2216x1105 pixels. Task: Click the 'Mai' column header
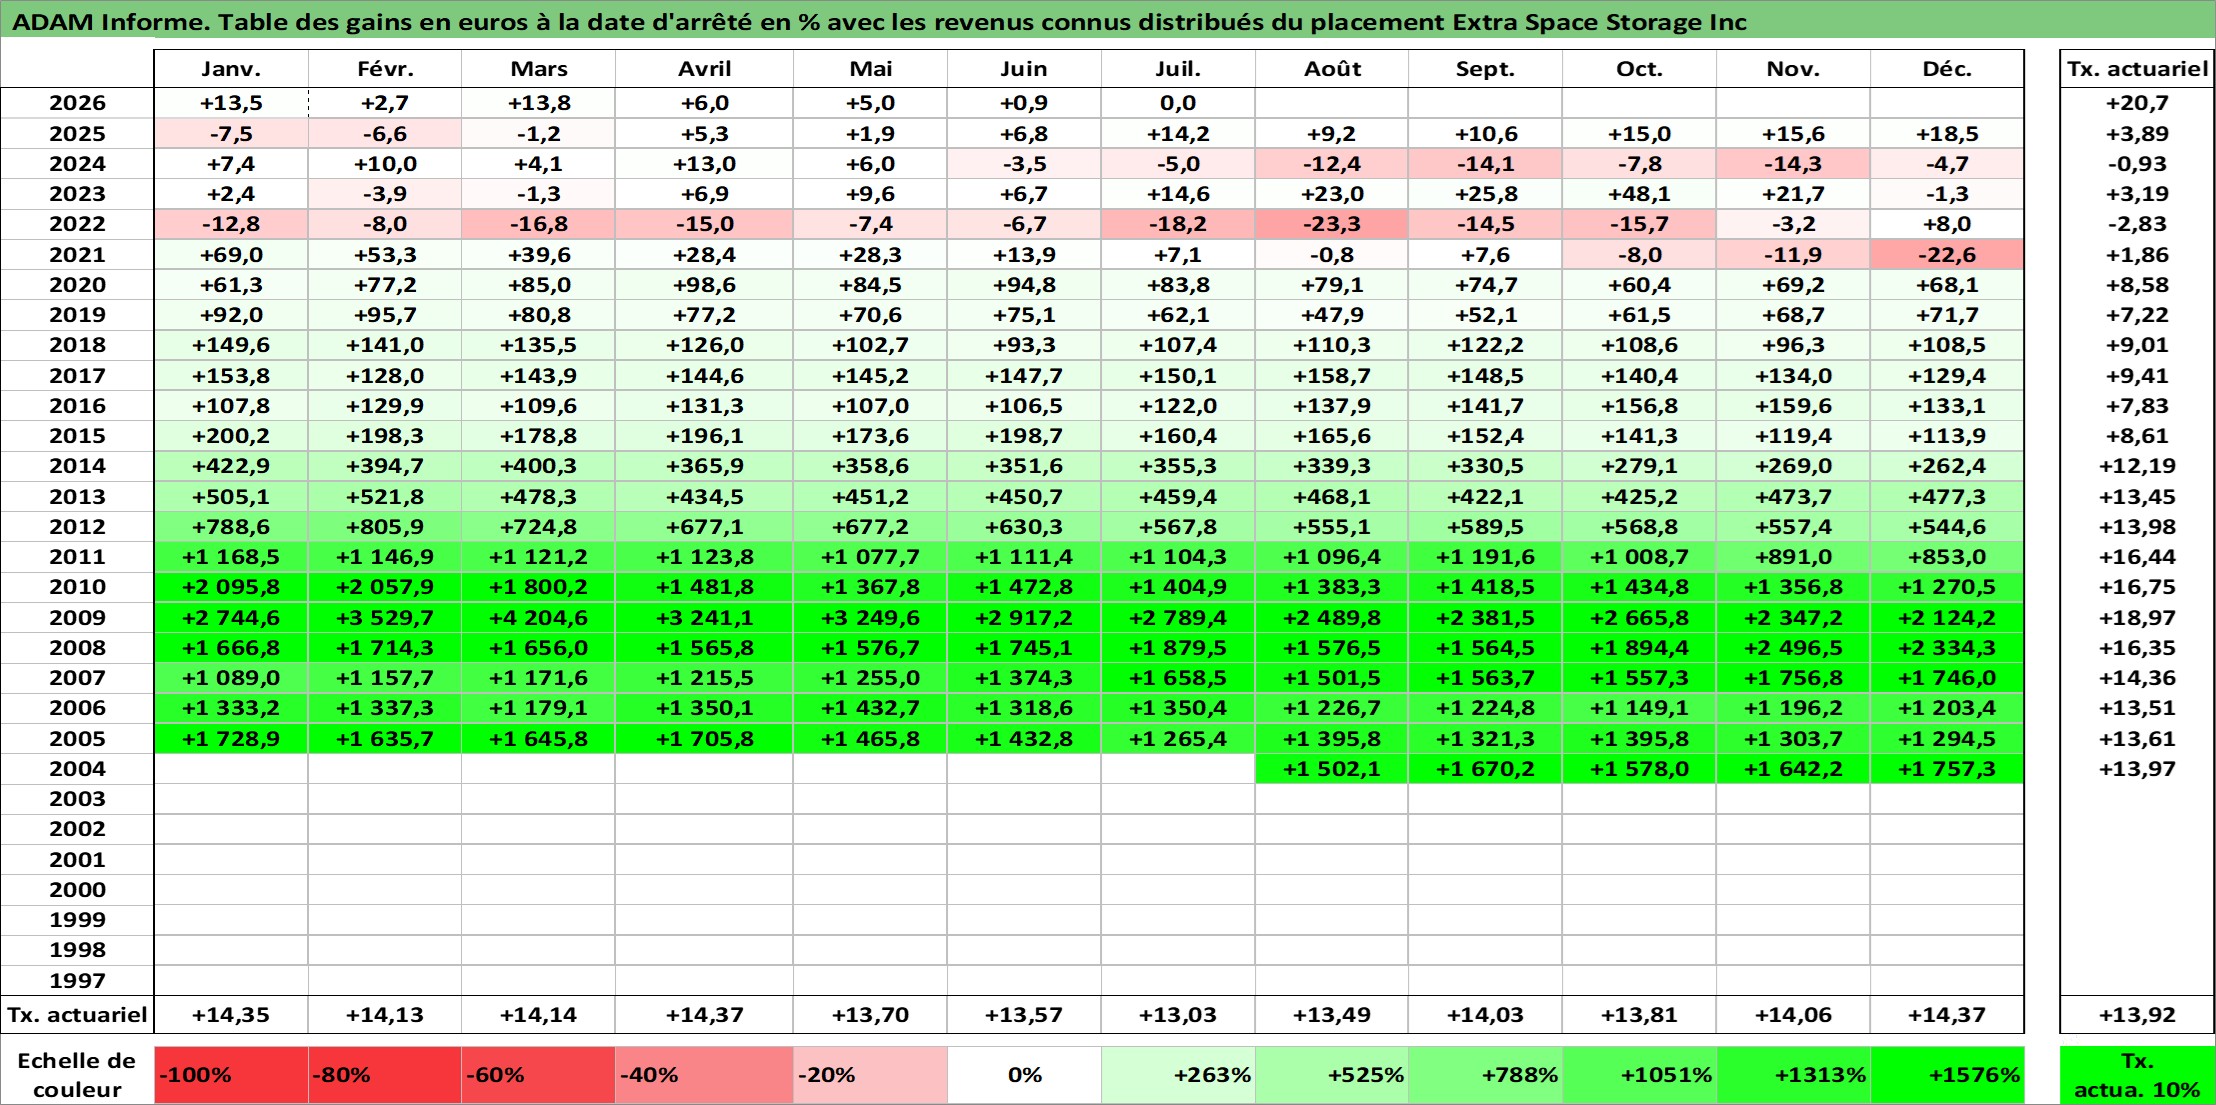coord(871,69)
